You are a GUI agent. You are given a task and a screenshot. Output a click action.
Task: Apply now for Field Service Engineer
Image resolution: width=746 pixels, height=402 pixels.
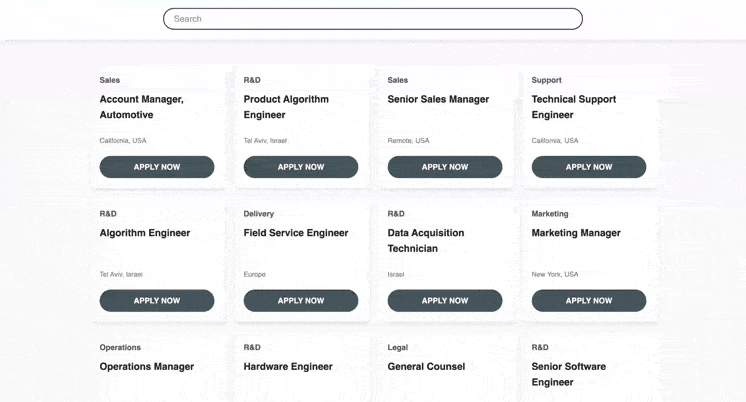click(301, 301)
